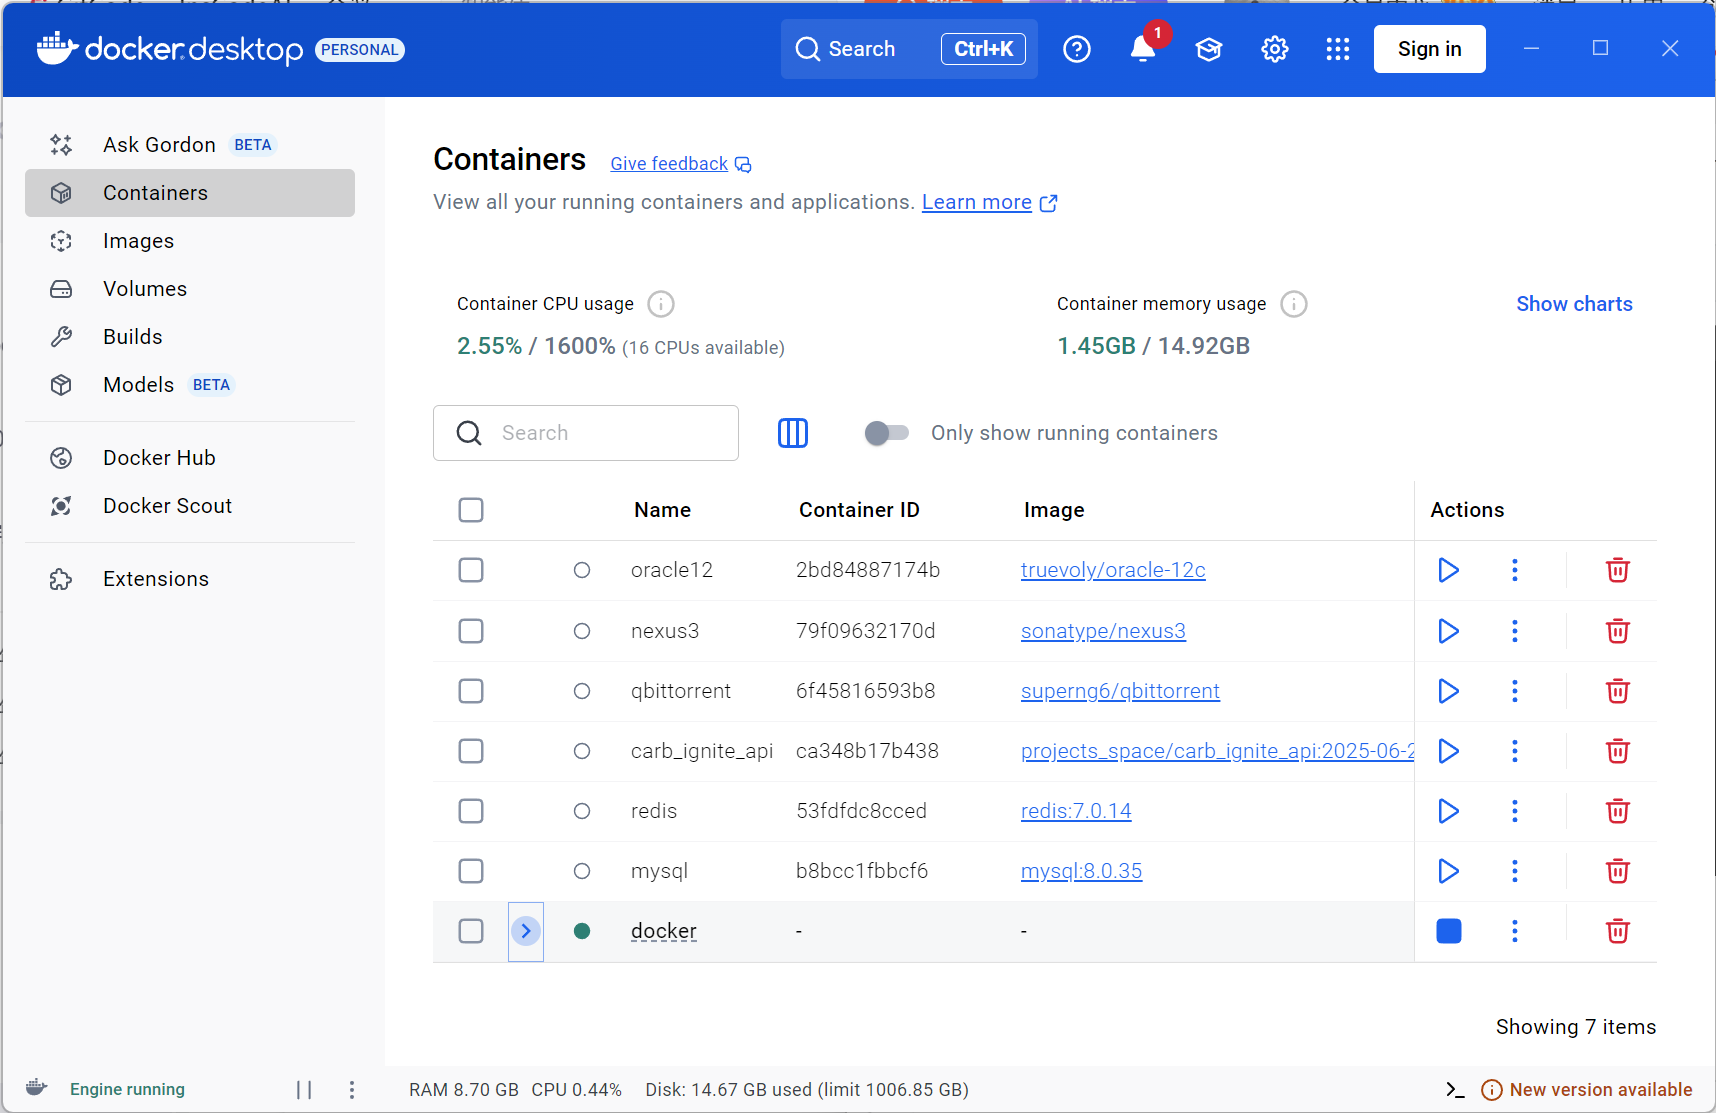Image resolution: width=1716 pixels, height=1113 pixels.
Task: Open the sonatype/nexus3 image link
Action: [x=1103, y=631]
